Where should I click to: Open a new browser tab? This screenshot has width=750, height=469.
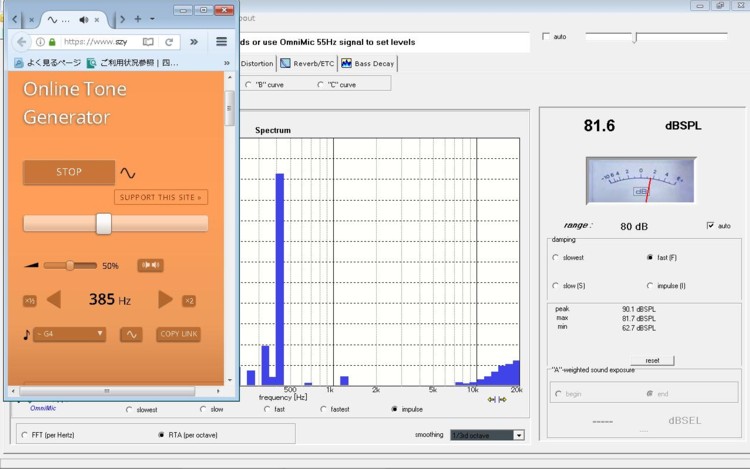(138, 19)
